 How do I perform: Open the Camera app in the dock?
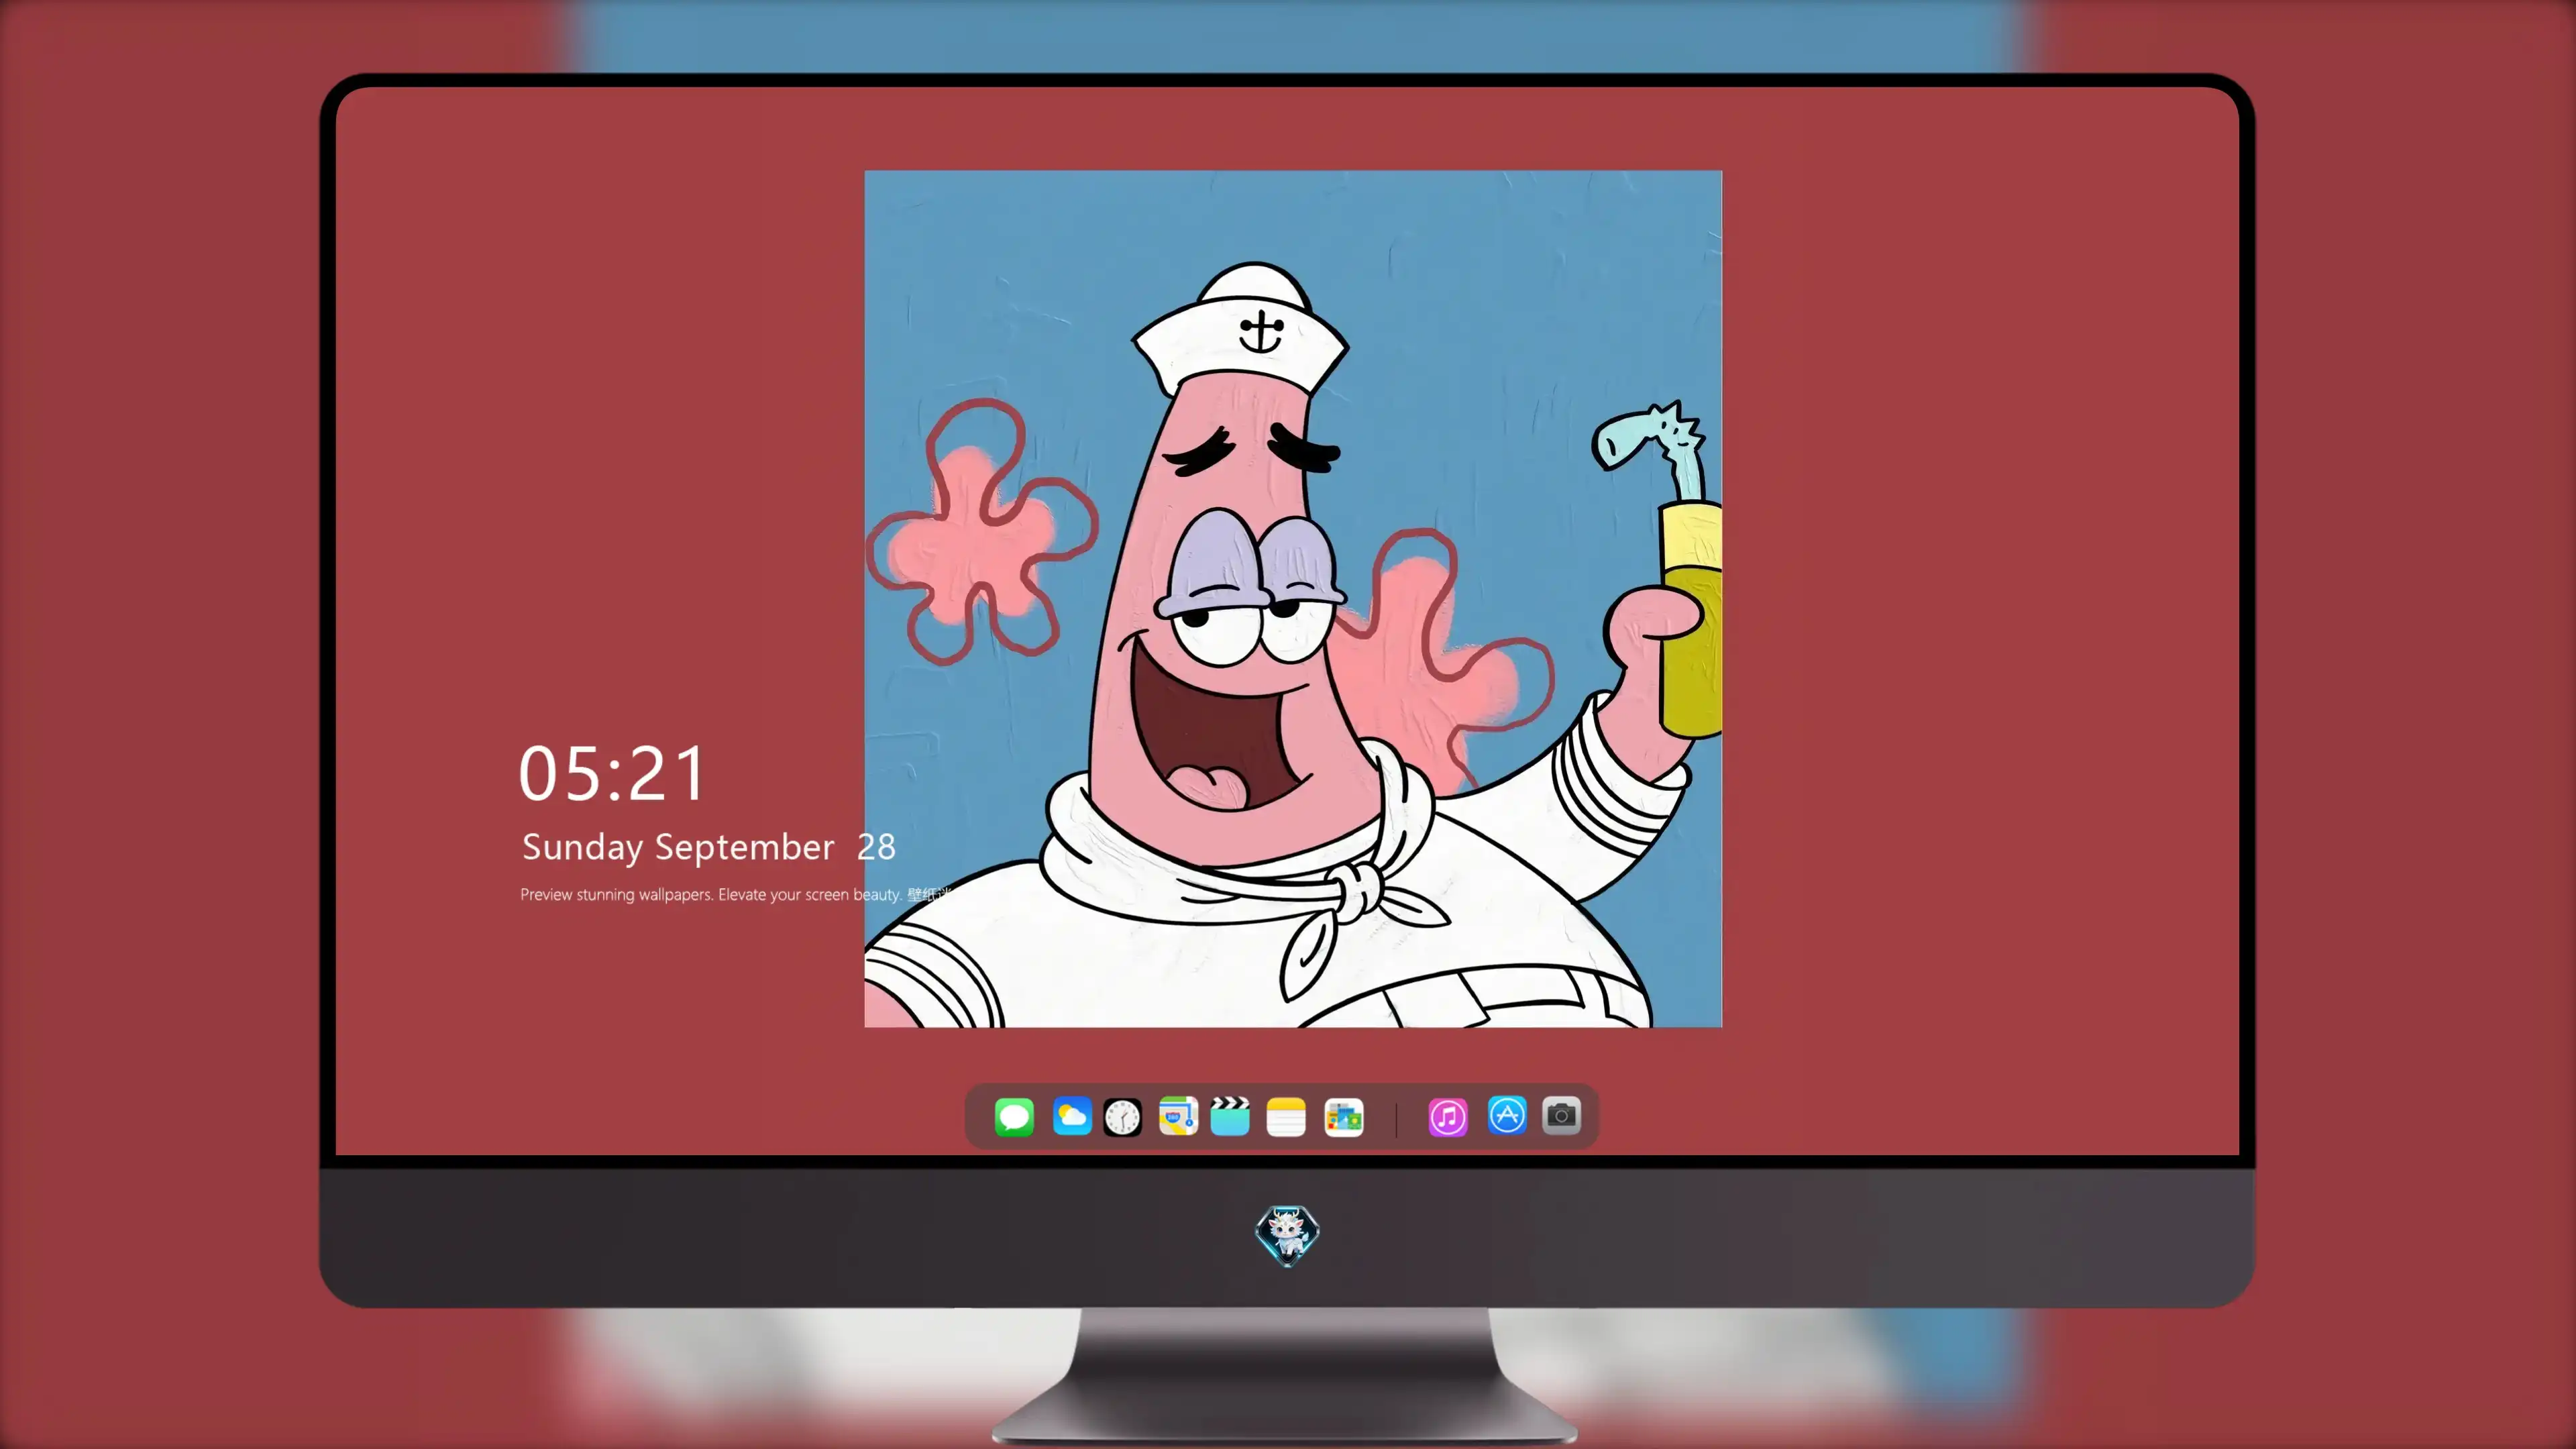[x=1561, y=1115]
